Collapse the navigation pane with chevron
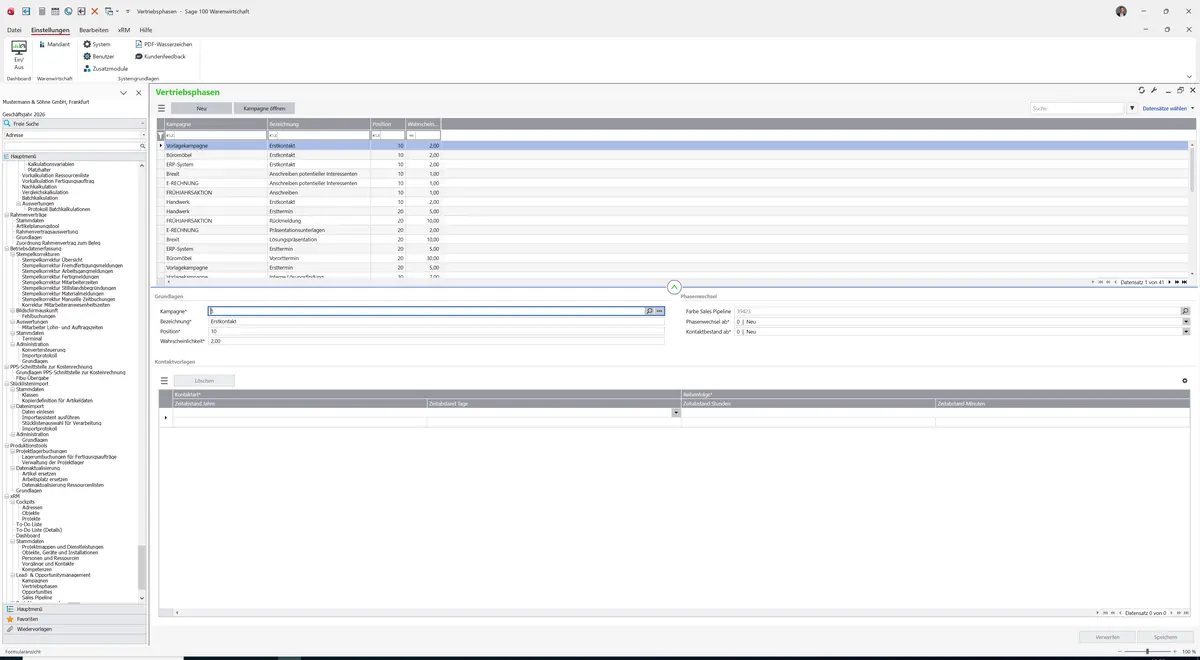 pyautogui.click(x=124, y=92)
